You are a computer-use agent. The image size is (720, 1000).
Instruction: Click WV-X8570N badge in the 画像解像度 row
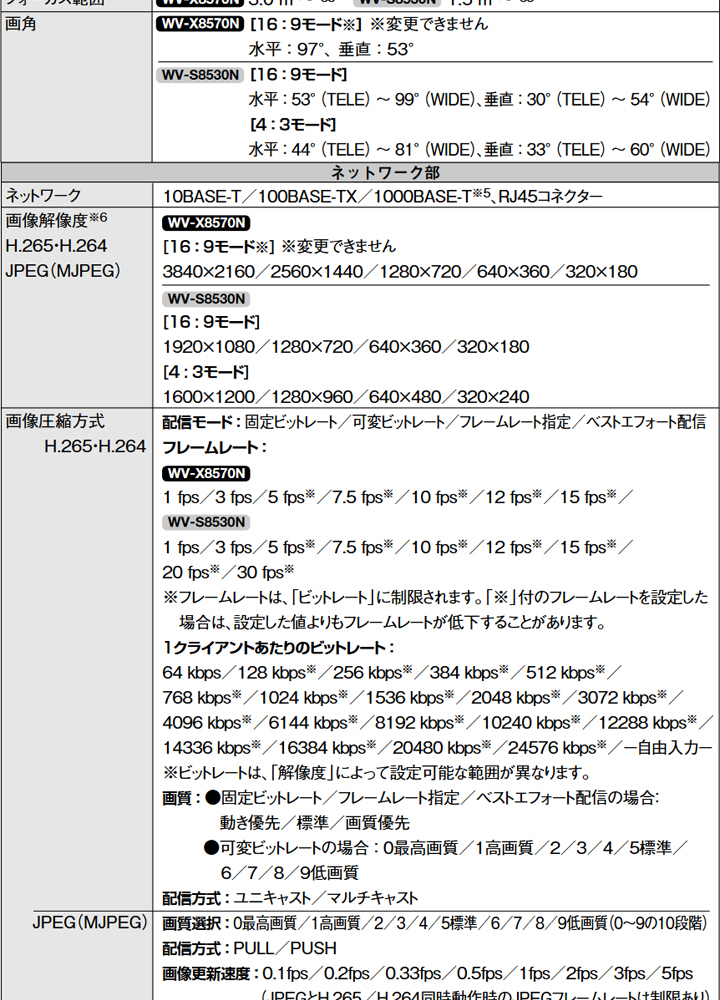click(x=207, y=223)
